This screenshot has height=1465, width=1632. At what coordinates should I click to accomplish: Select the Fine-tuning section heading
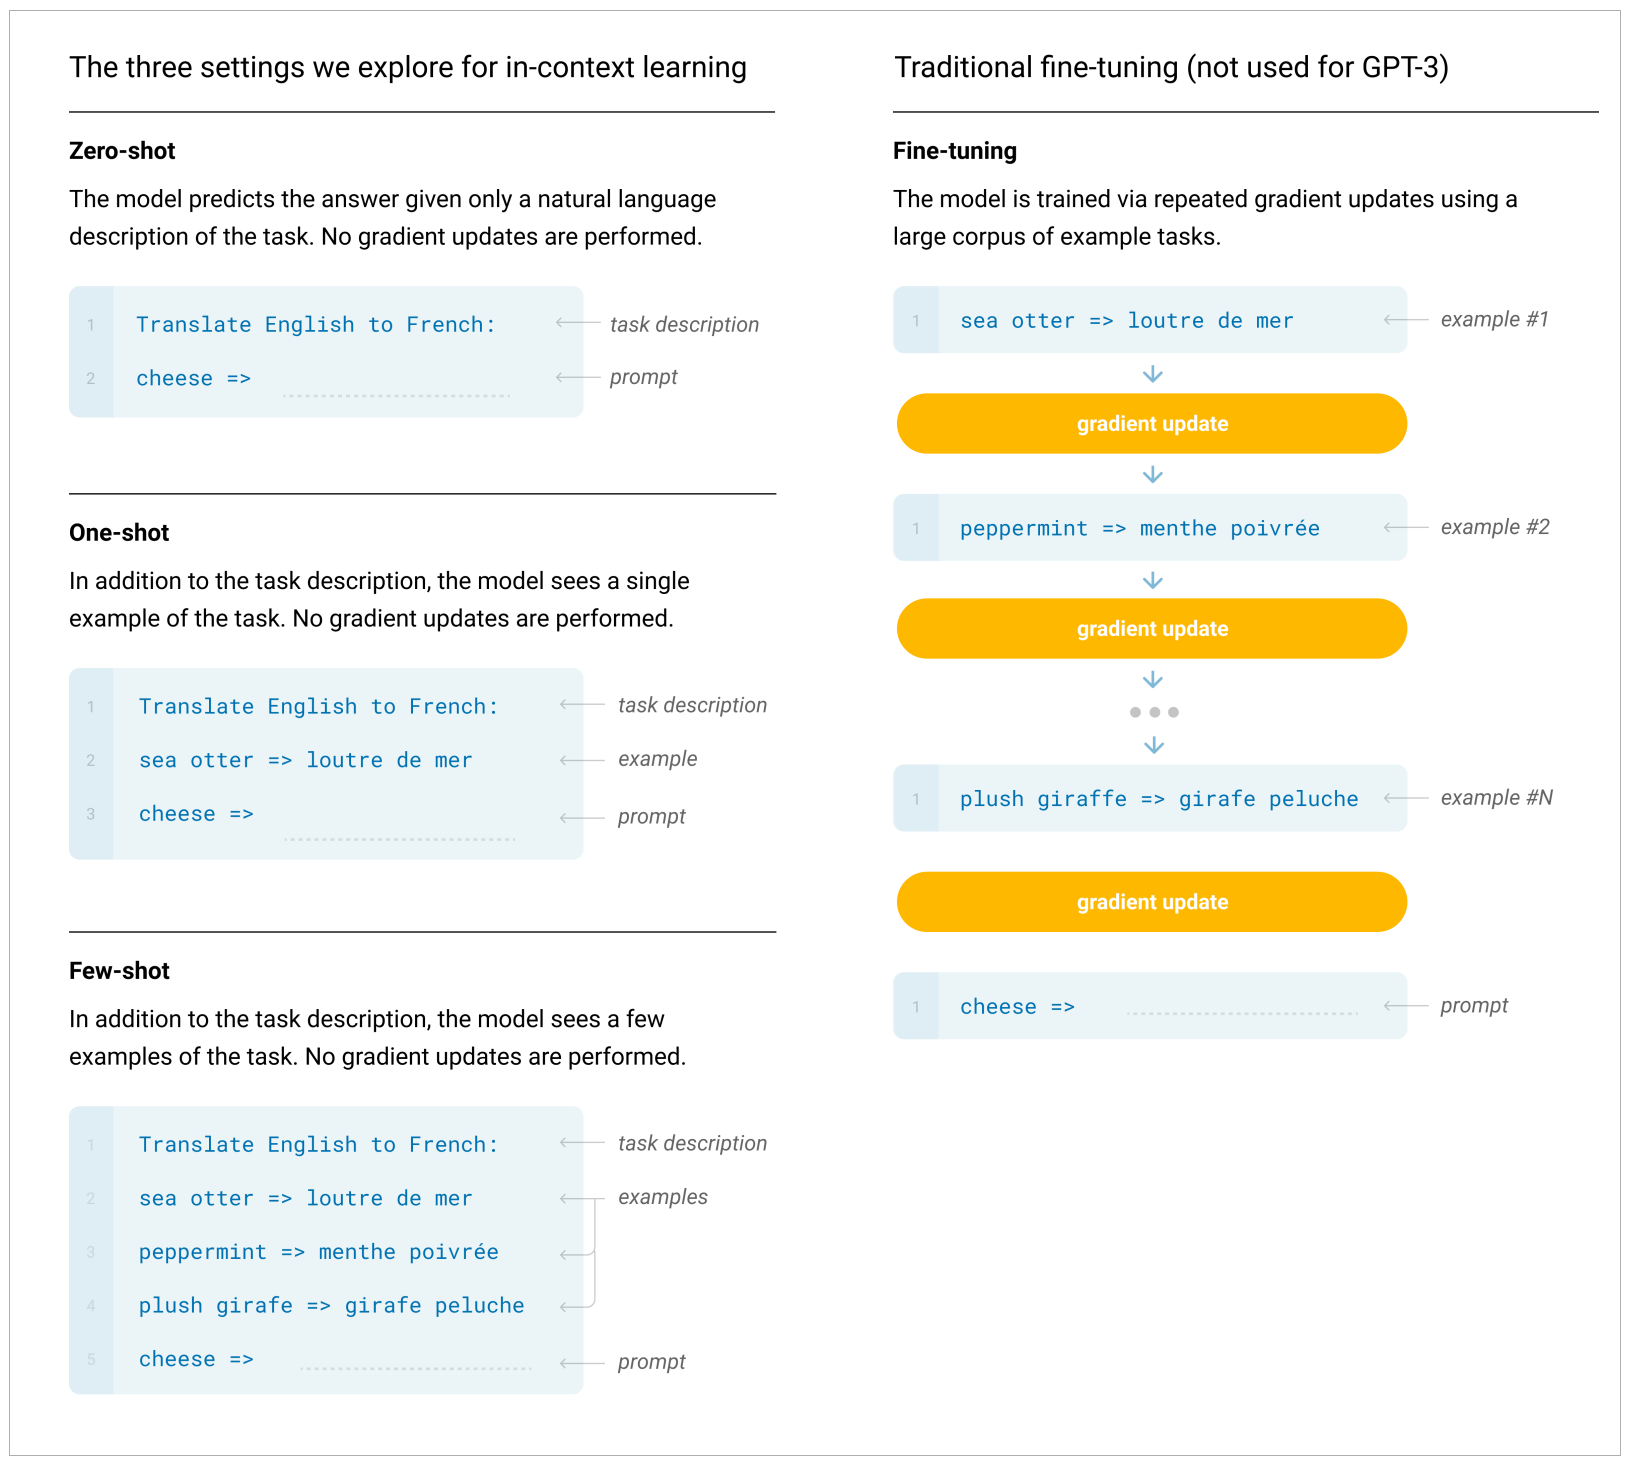click(x=954, y=151)
